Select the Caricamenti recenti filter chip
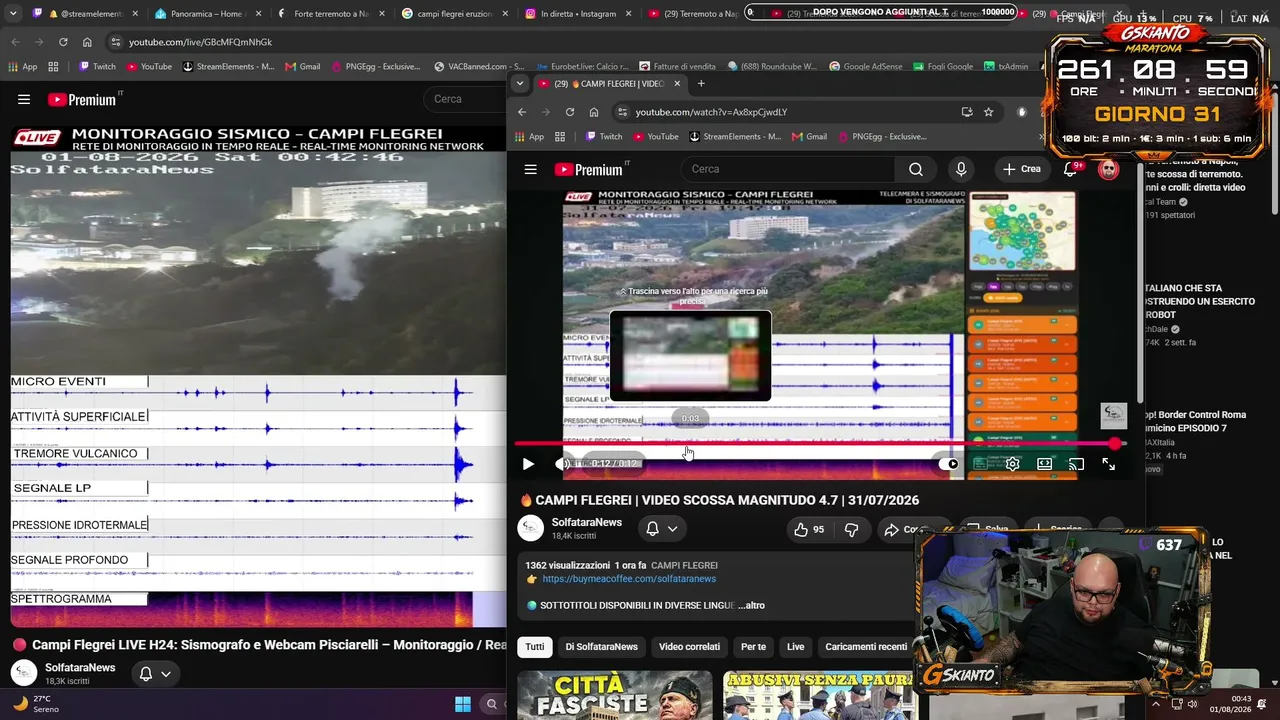The height and width of the screenshot is (720, 1280). pyautogui.click(x=866, y=647)
